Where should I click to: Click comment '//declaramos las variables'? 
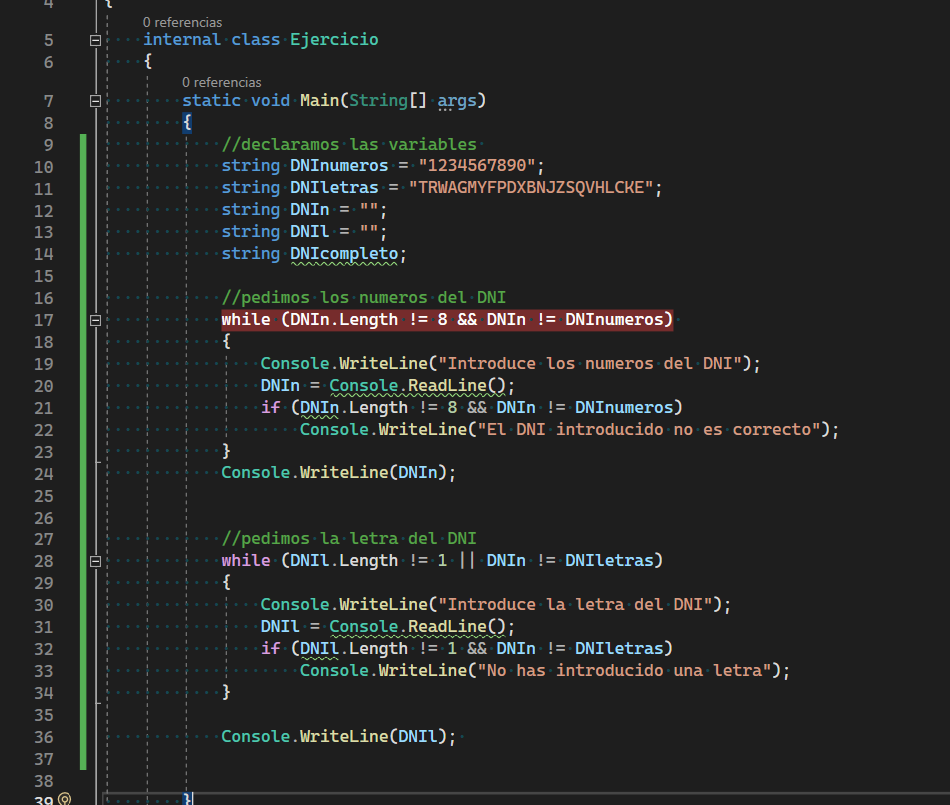pos(349,144)
